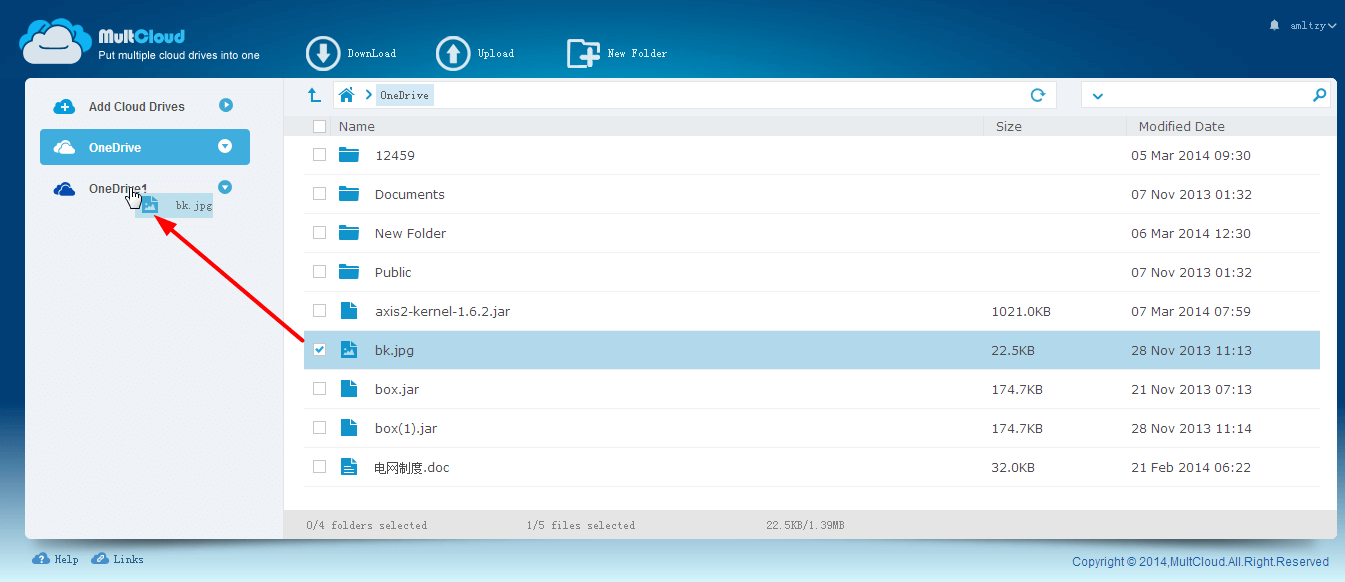
Task: Open the OneDrive drive dropdown arrow
Action: tap(225, 146)
